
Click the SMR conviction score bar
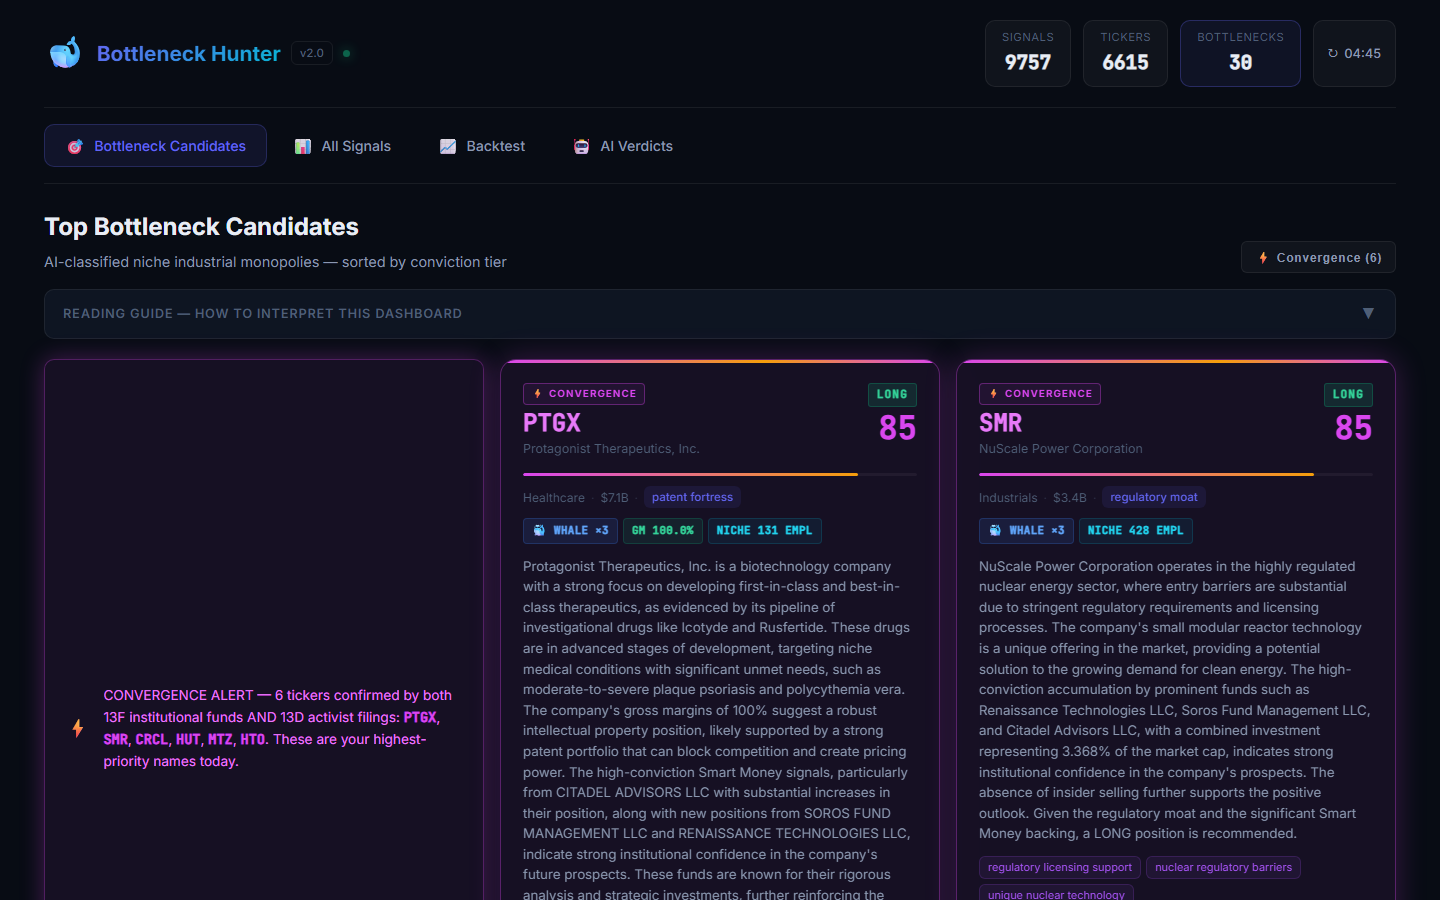point(1176,474)
